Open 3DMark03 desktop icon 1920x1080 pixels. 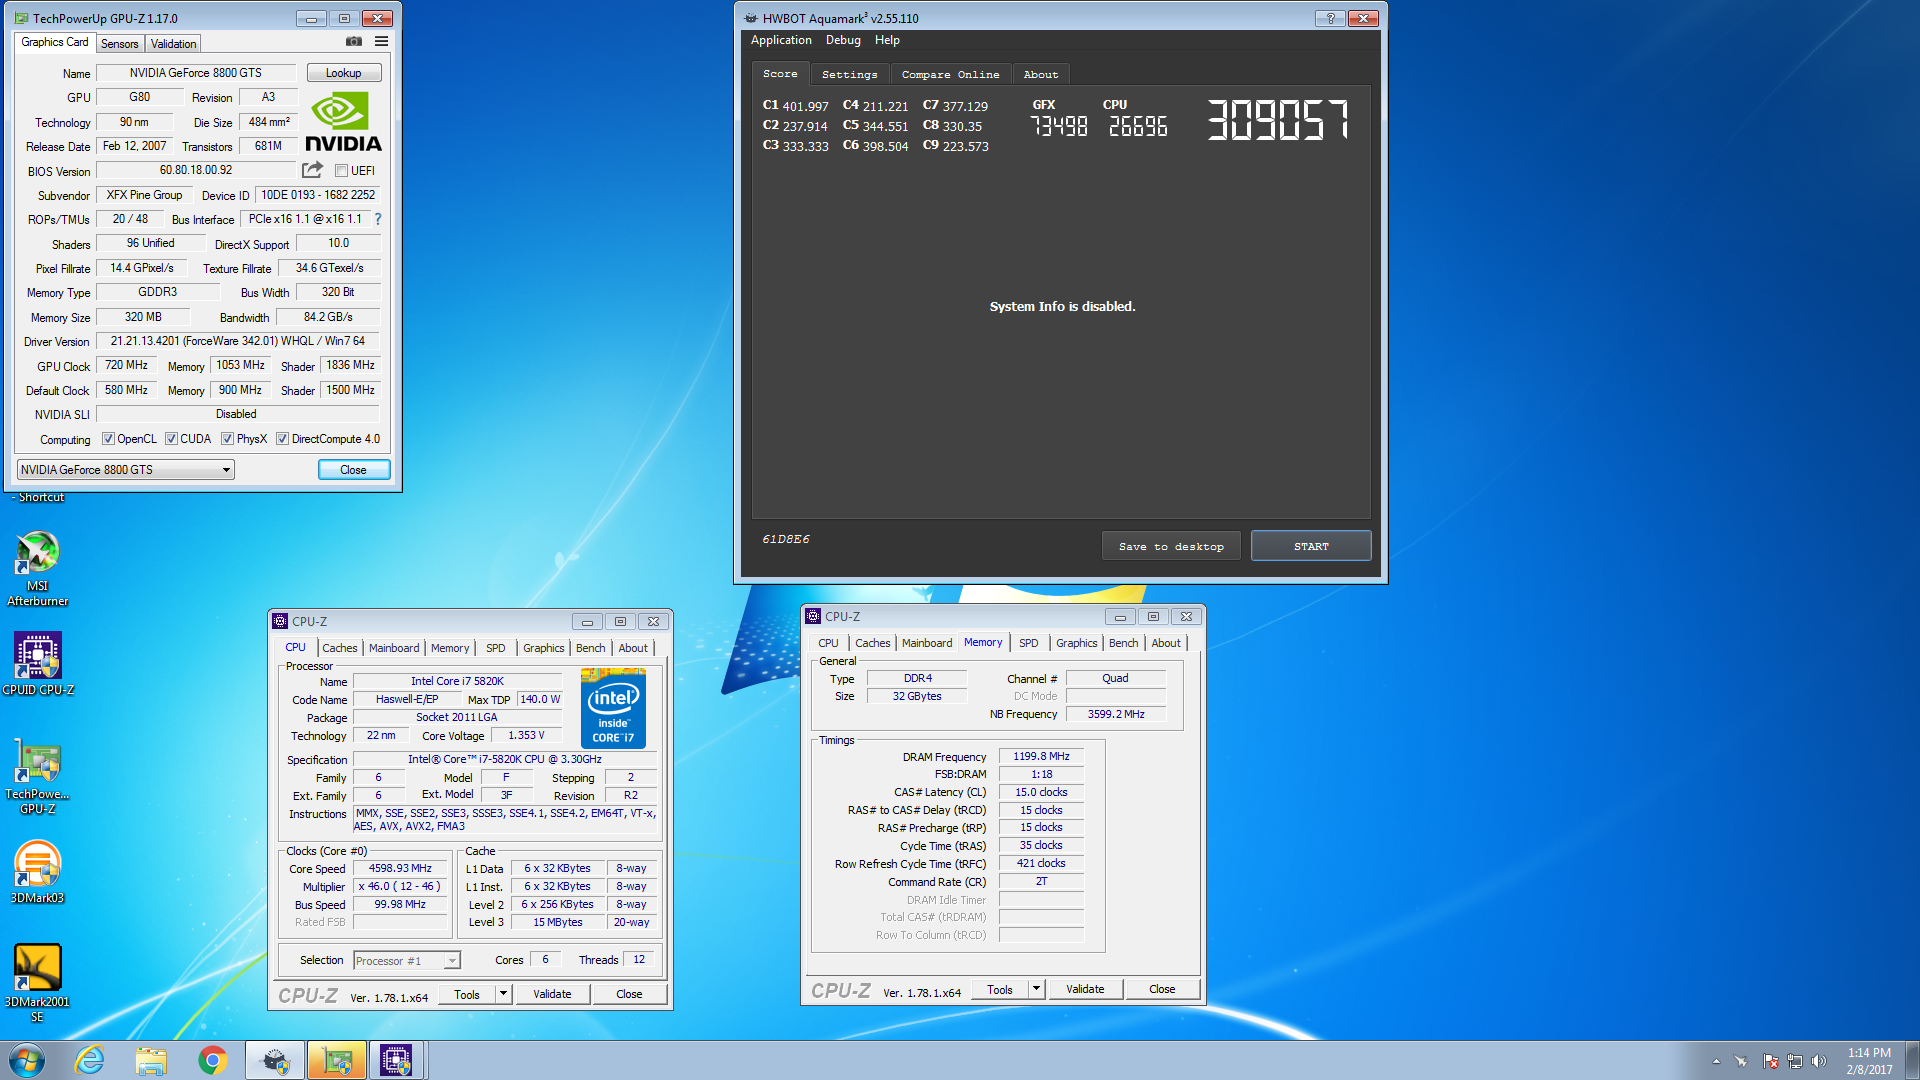tap(37, 872)
